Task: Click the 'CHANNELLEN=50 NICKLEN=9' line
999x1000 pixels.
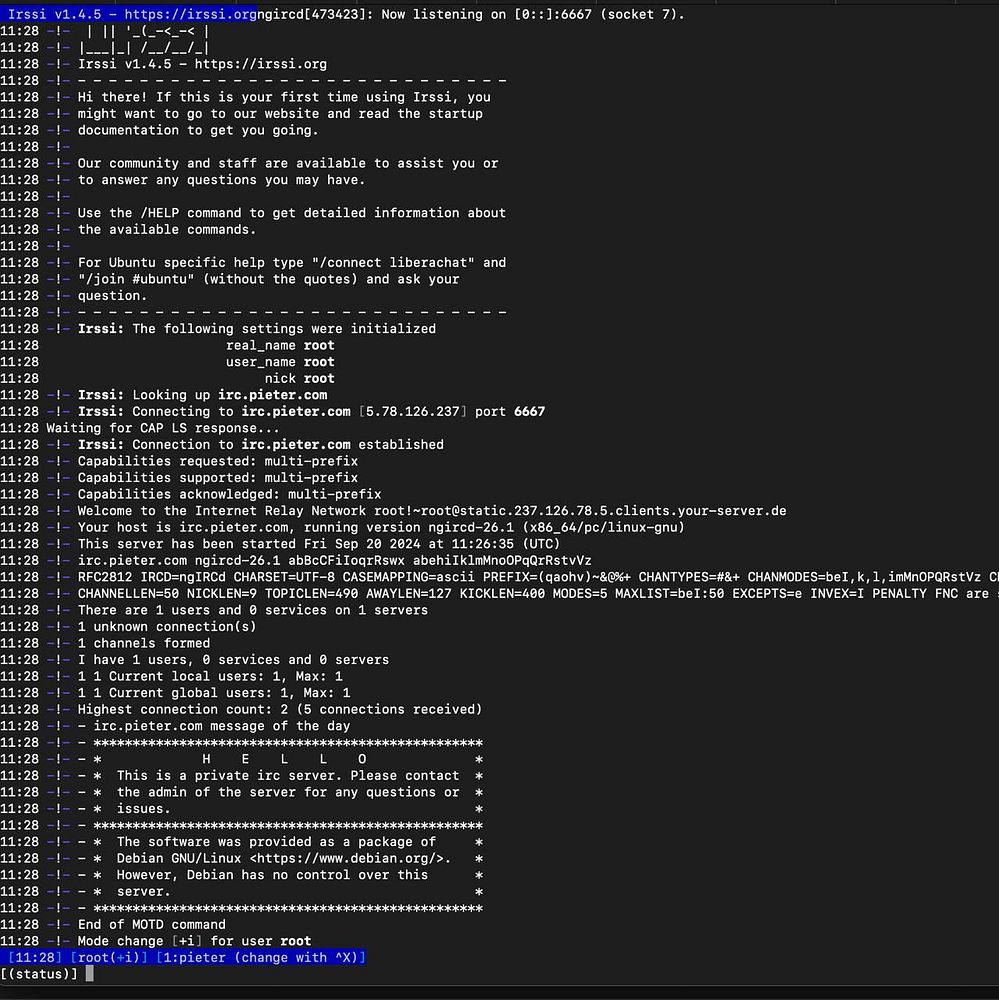Action: (538, 594)
